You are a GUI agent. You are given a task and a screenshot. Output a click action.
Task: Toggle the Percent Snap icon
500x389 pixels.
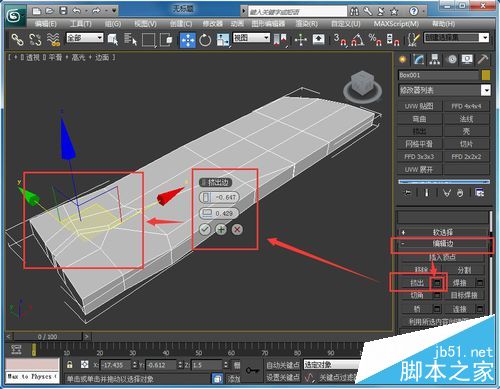375,40
